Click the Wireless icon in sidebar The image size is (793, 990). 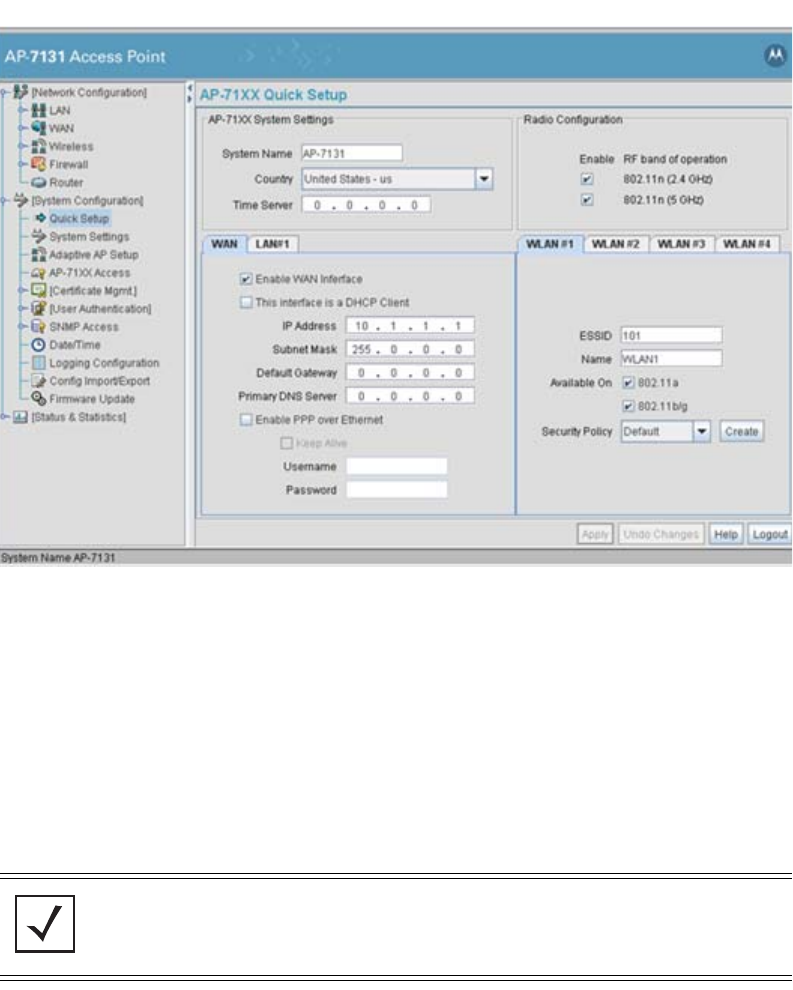[39, 146]
